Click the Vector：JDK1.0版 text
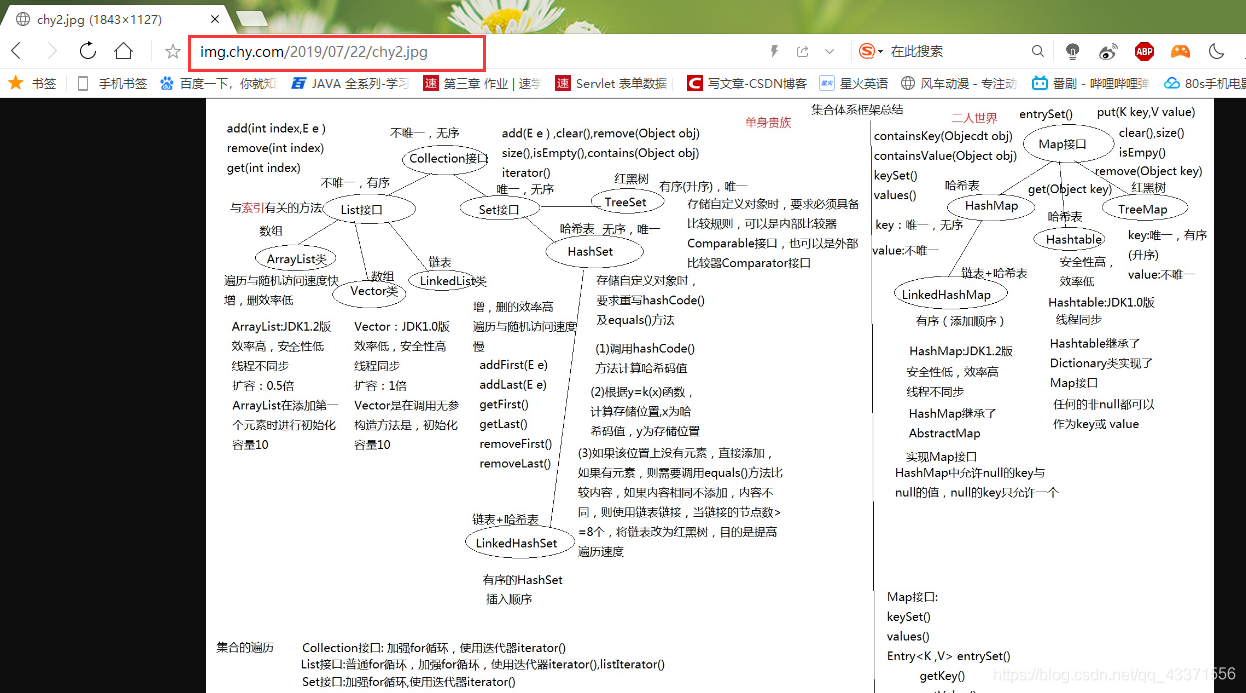This screenshot has height=693, width=1246. click(x=402, y=326)
